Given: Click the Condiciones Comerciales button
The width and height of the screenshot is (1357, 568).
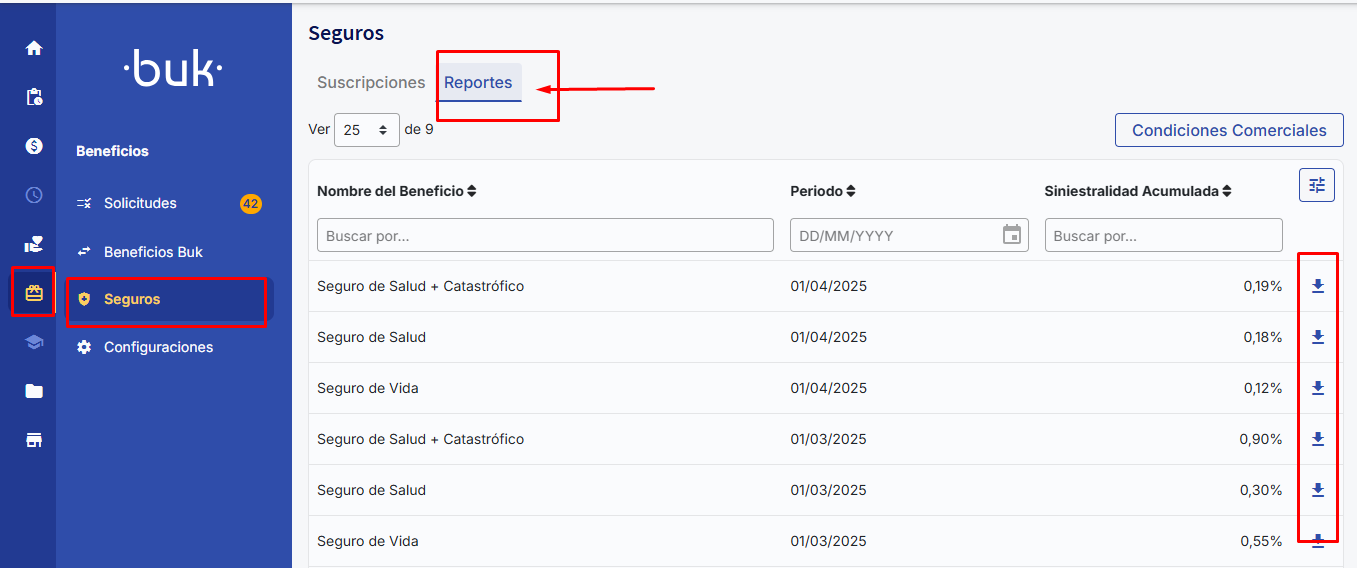Looking at the screenshot, I should (1229, 130).
